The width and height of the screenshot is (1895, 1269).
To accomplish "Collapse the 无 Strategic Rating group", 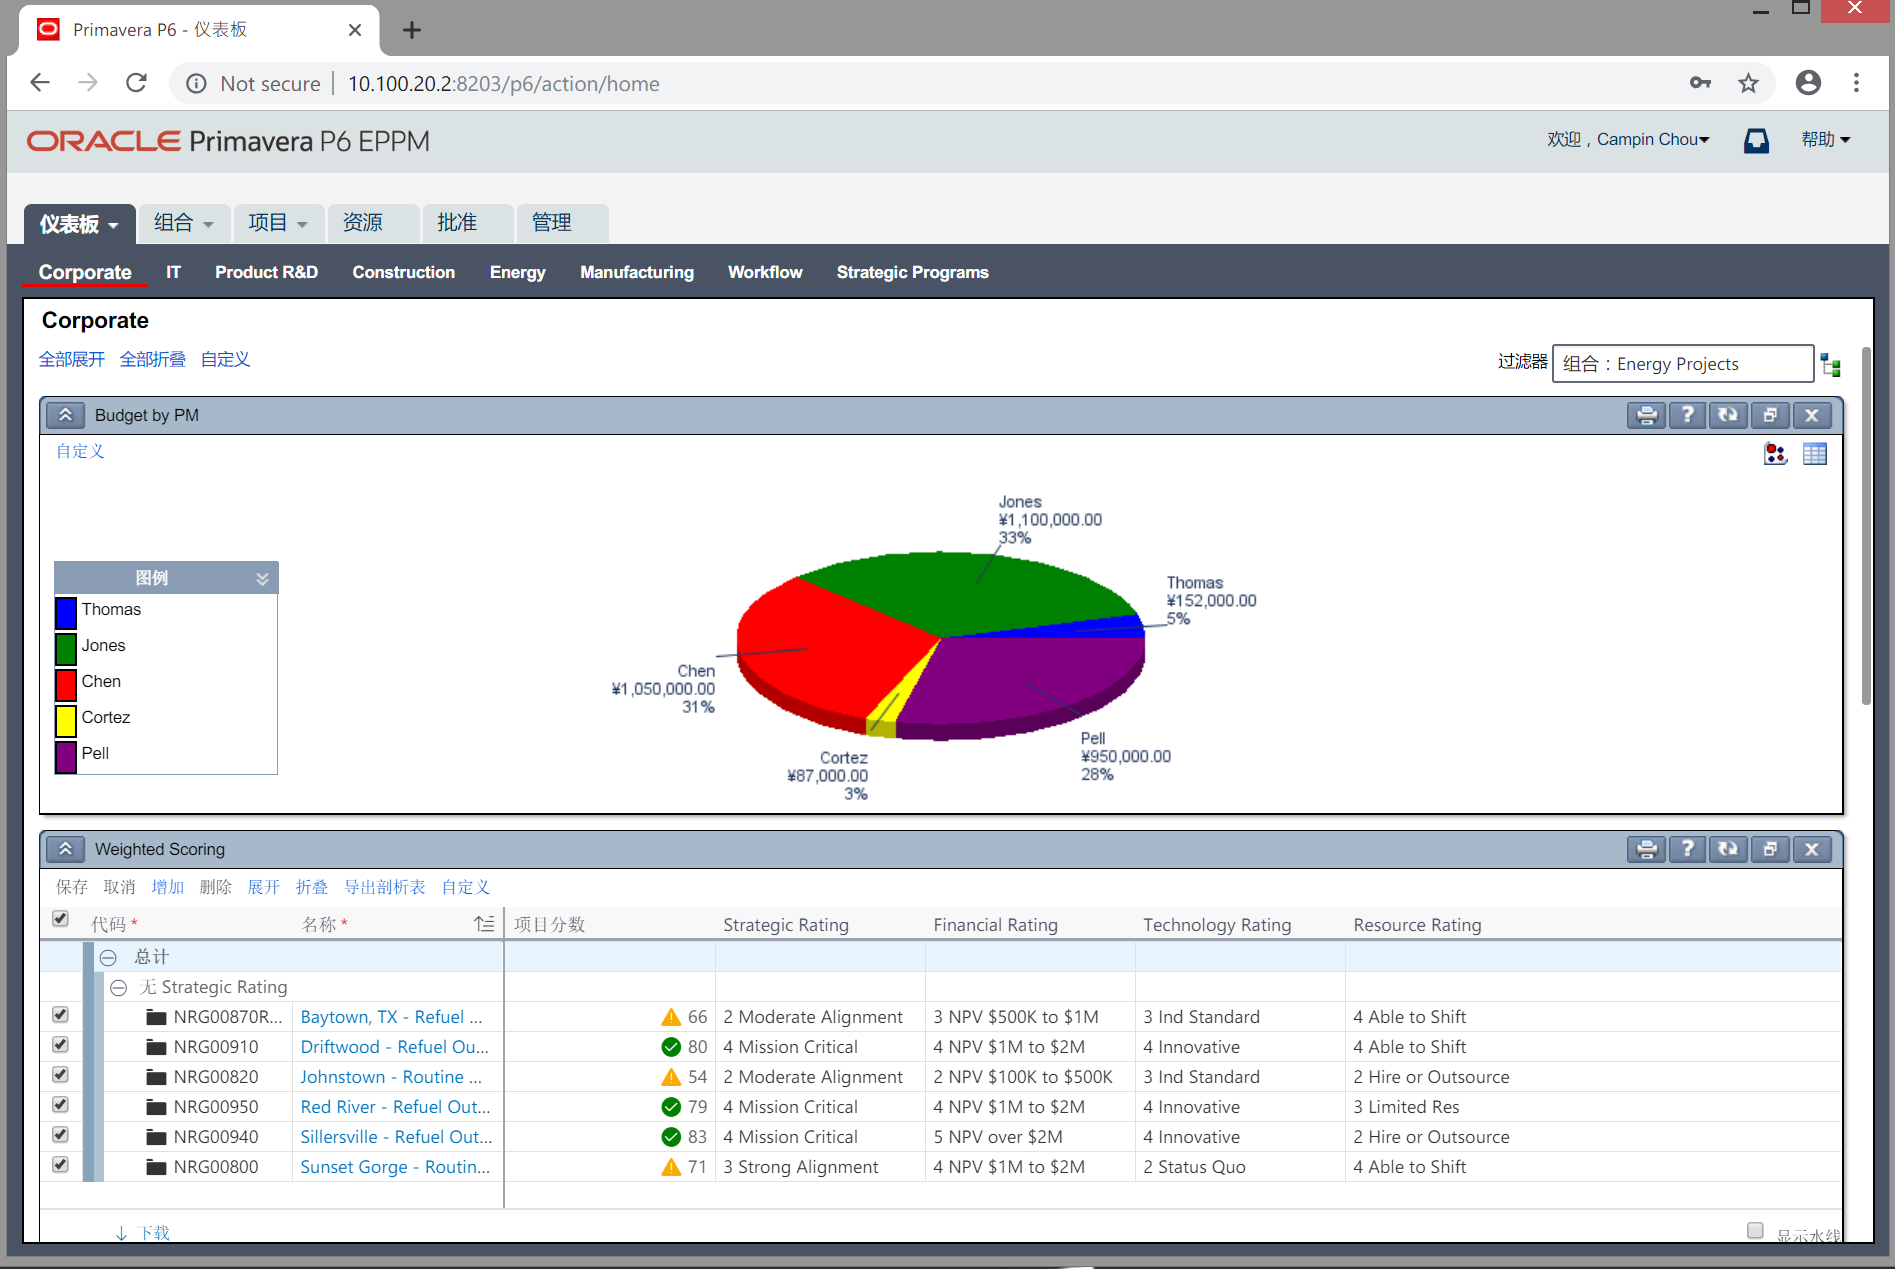I will point(118,987).
